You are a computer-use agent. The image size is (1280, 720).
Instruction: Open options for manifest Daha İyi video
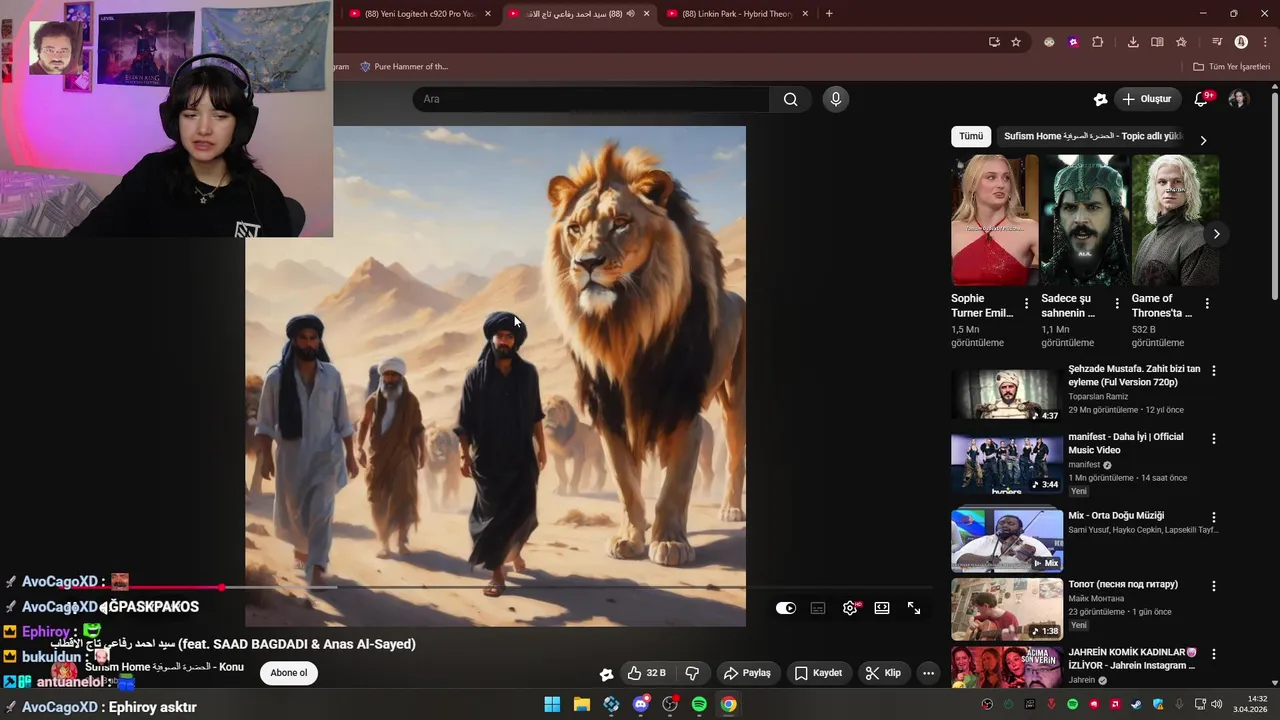coord(1214,439)
